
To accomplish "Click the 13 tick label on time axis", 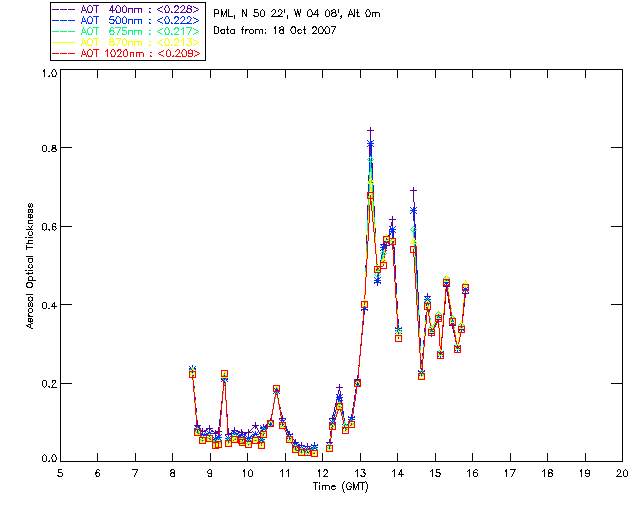I will pyautogui.click(x=360, y=473).
